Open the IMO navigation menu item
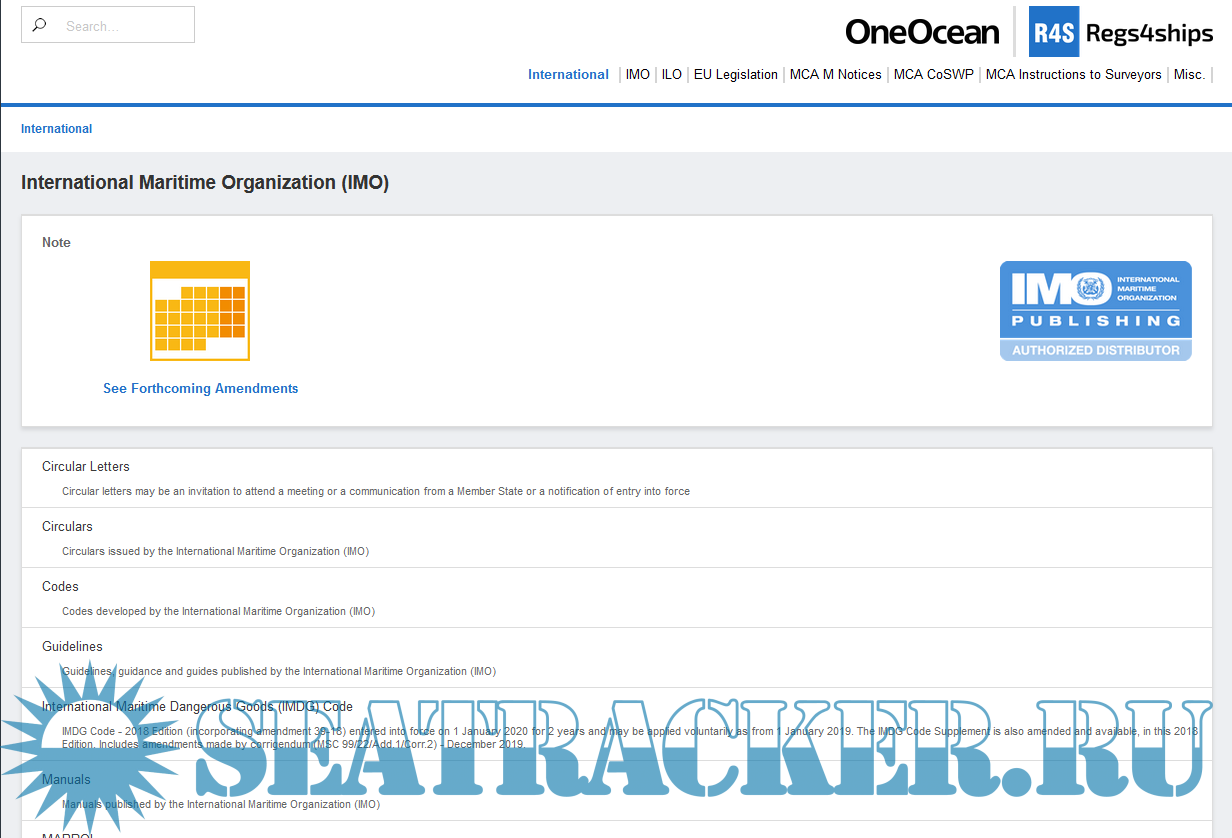The width and height of the screenshot is (1232, 838). pos(637,74)
